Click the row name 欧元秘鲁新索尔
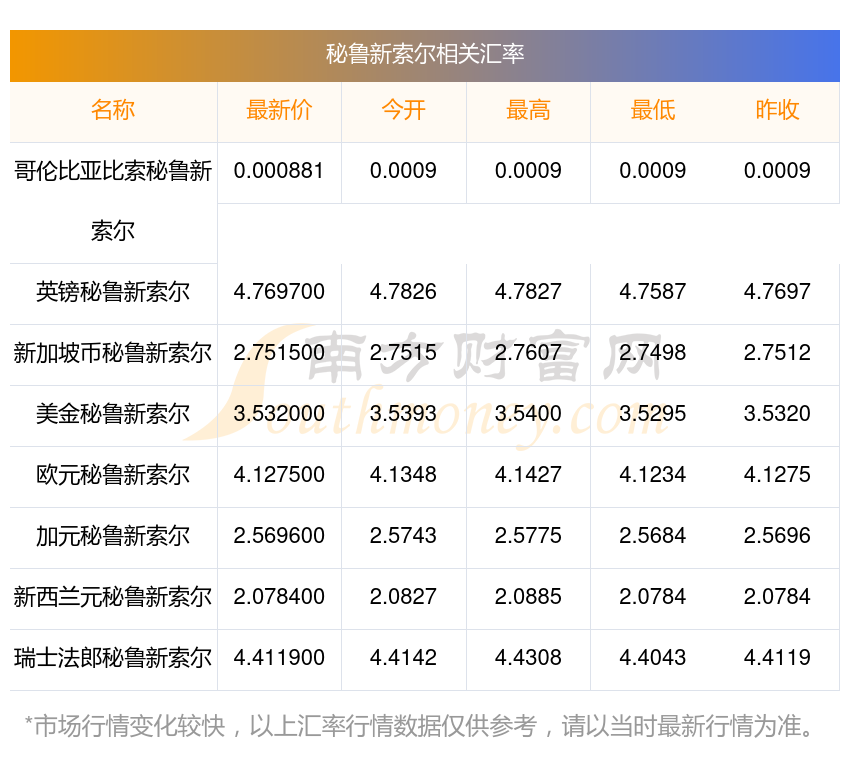The height and width of the screenshot is (757, 850). tap(113, 475)
